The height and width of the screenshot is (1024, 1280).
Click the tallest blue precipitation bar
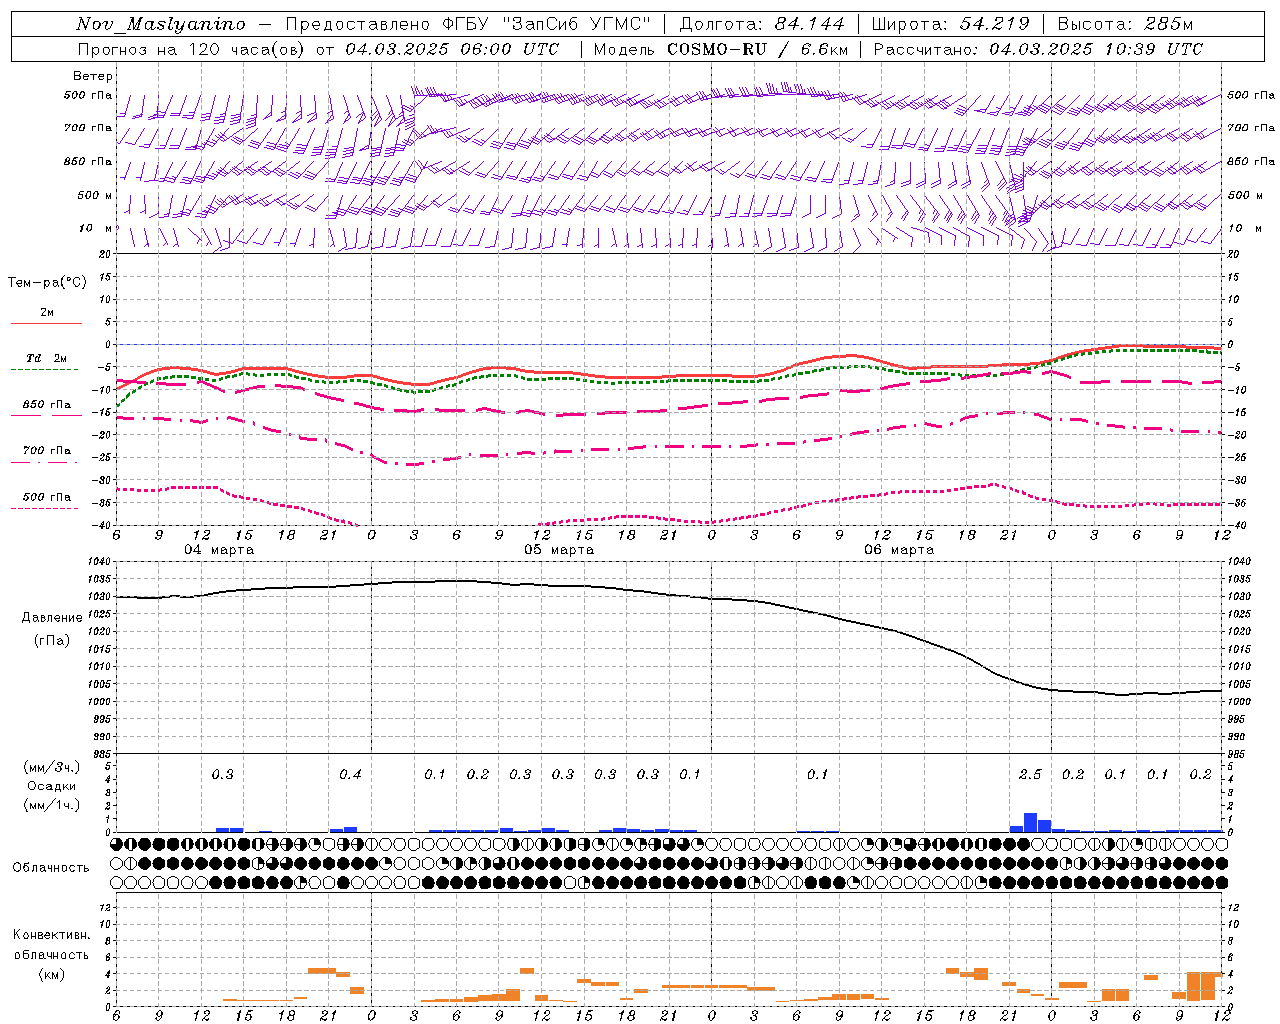1030,822
